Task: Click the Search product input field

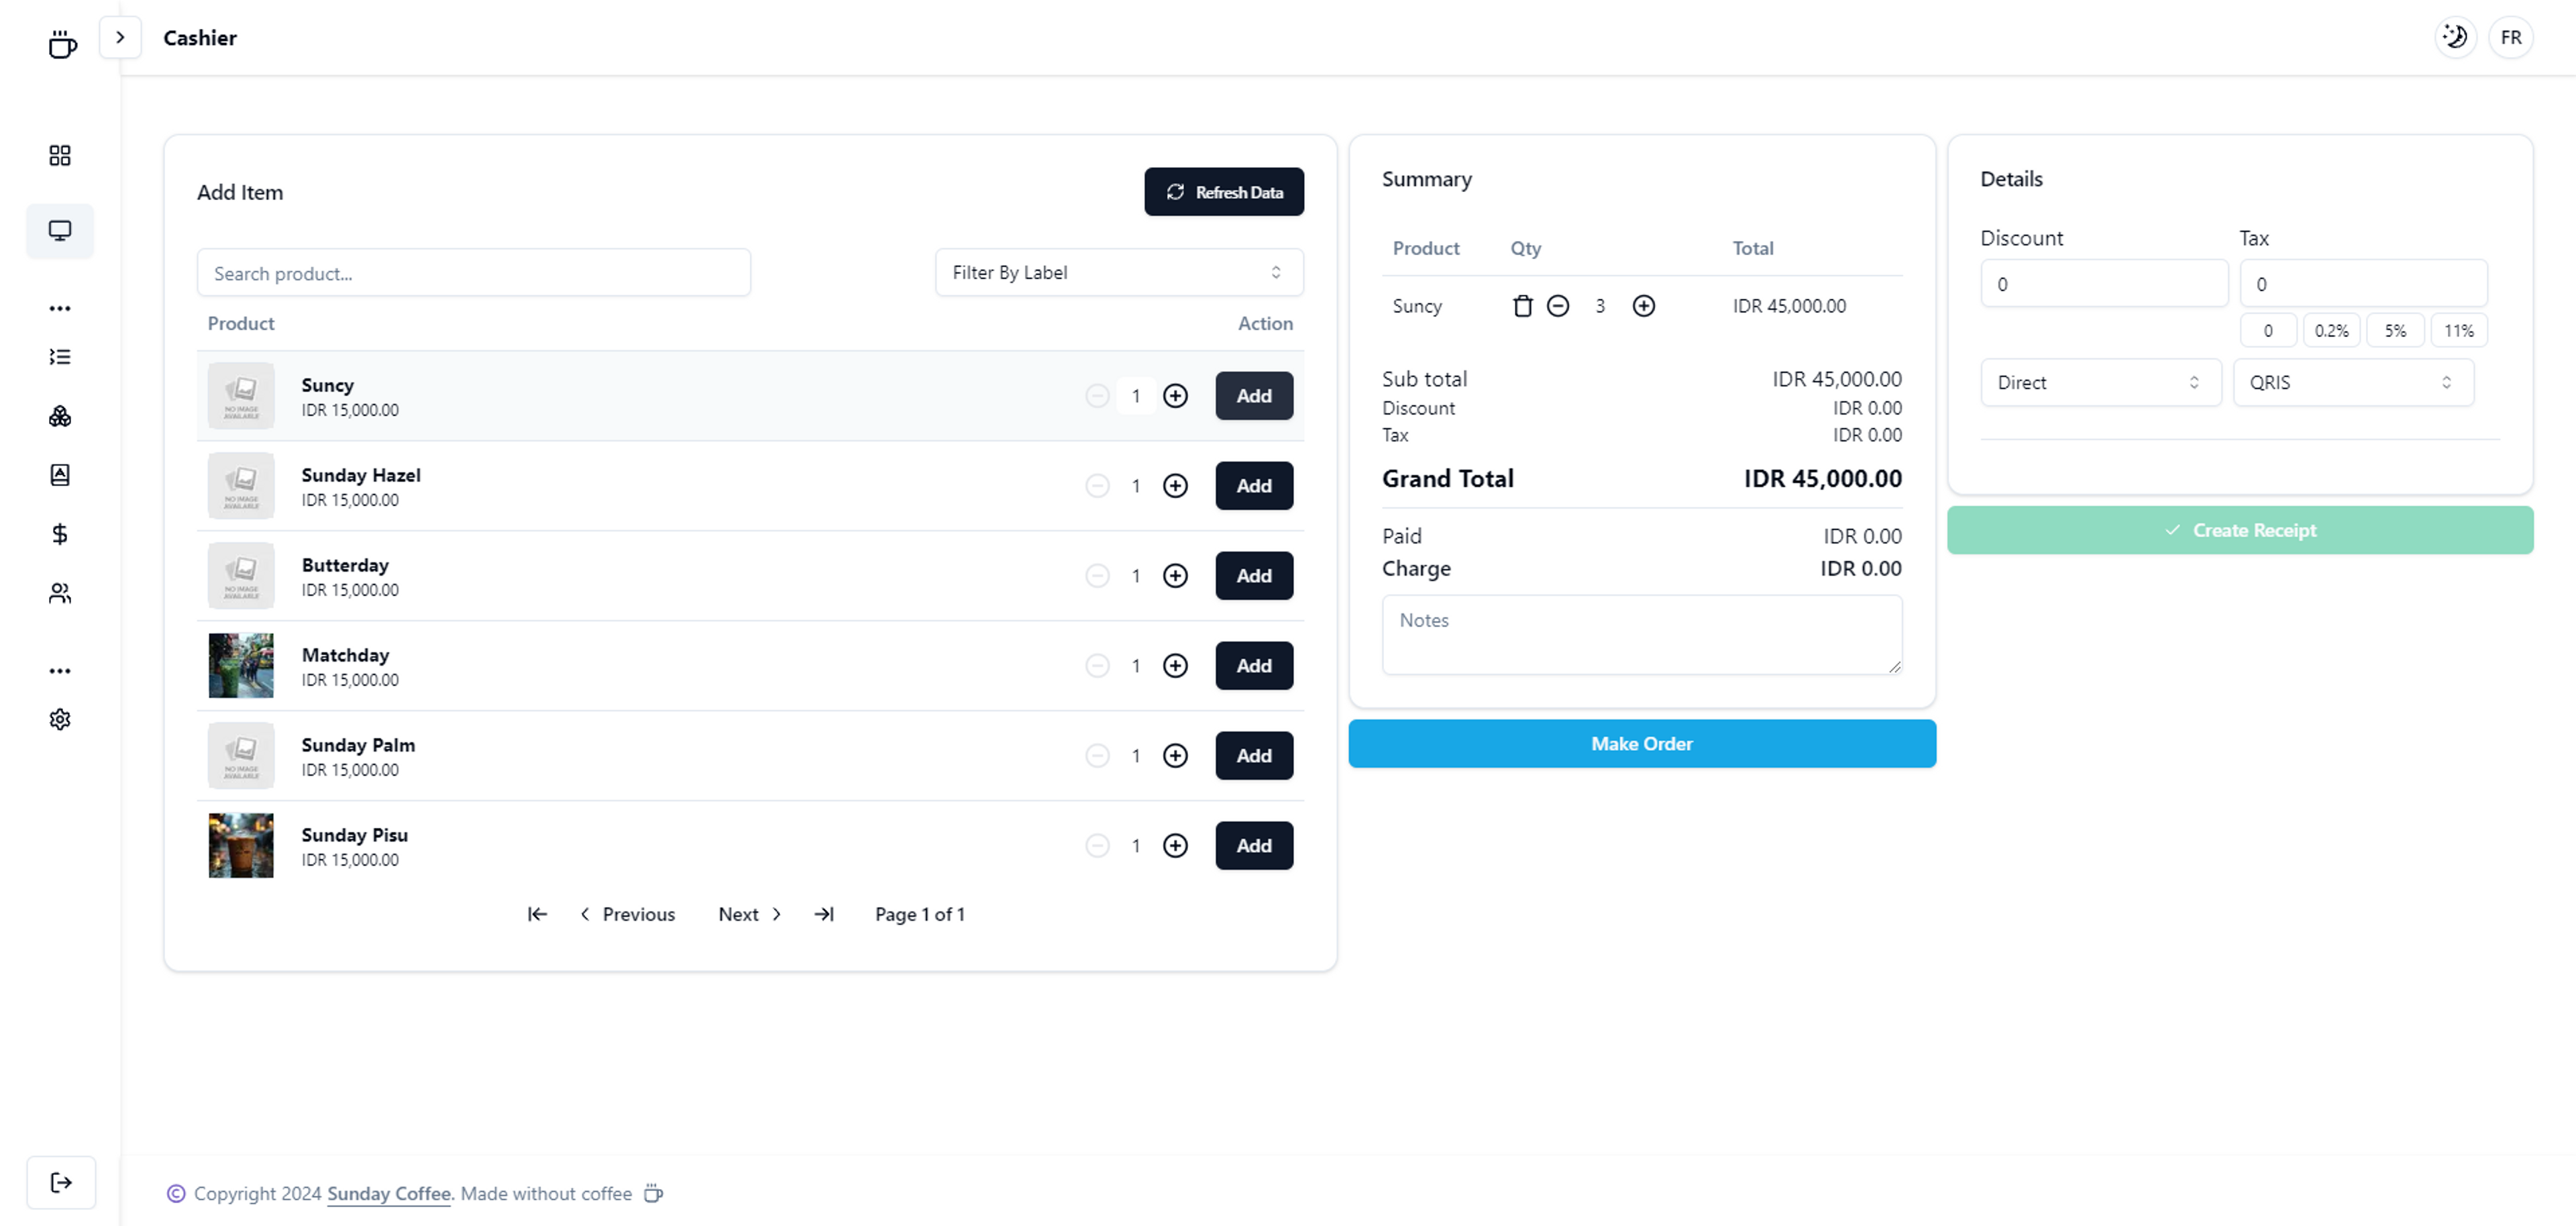Action: 473,273
